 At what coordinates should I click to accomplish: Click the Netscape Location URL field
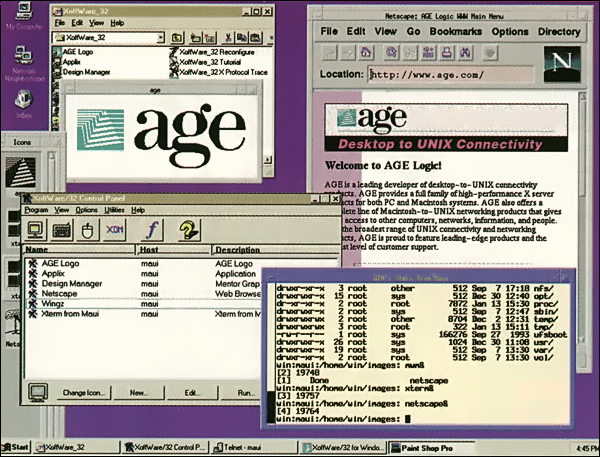(451, 75)
